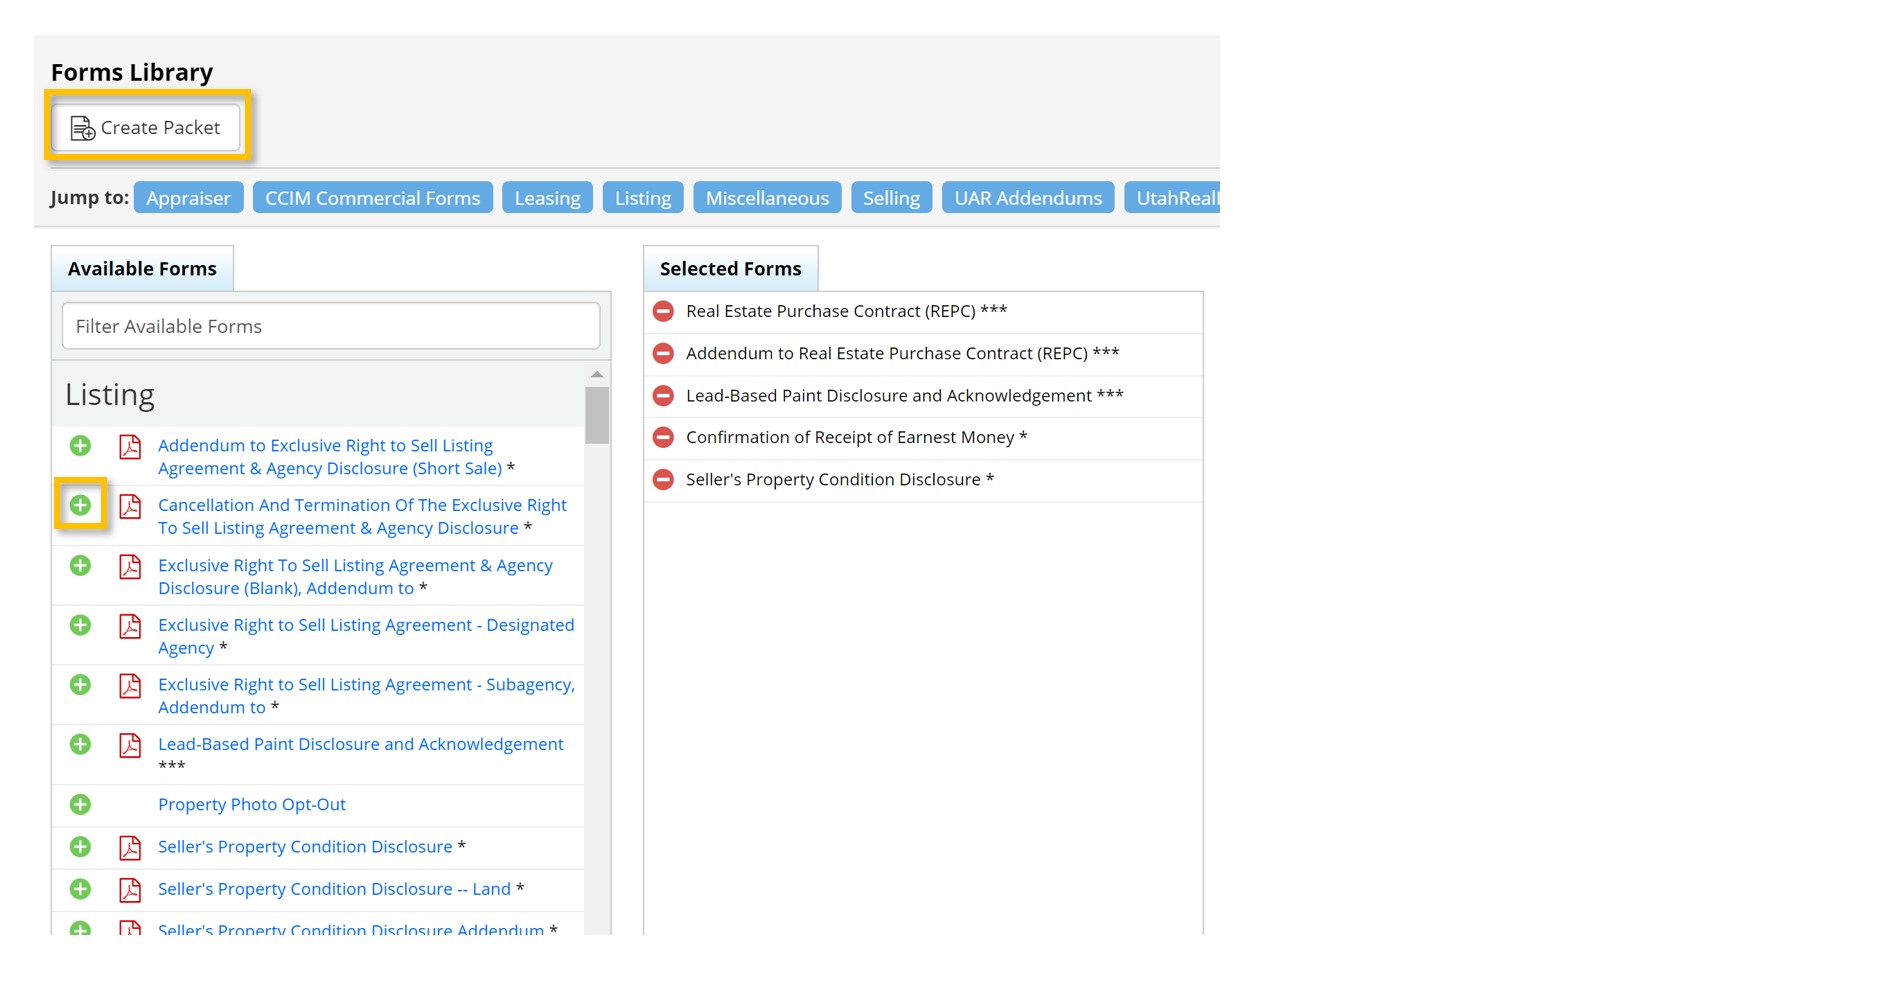Open the Property Photo Opt-Out link
This screenshot has width=1897, height=1001.
pyautogui.click(x=252, y=805)
